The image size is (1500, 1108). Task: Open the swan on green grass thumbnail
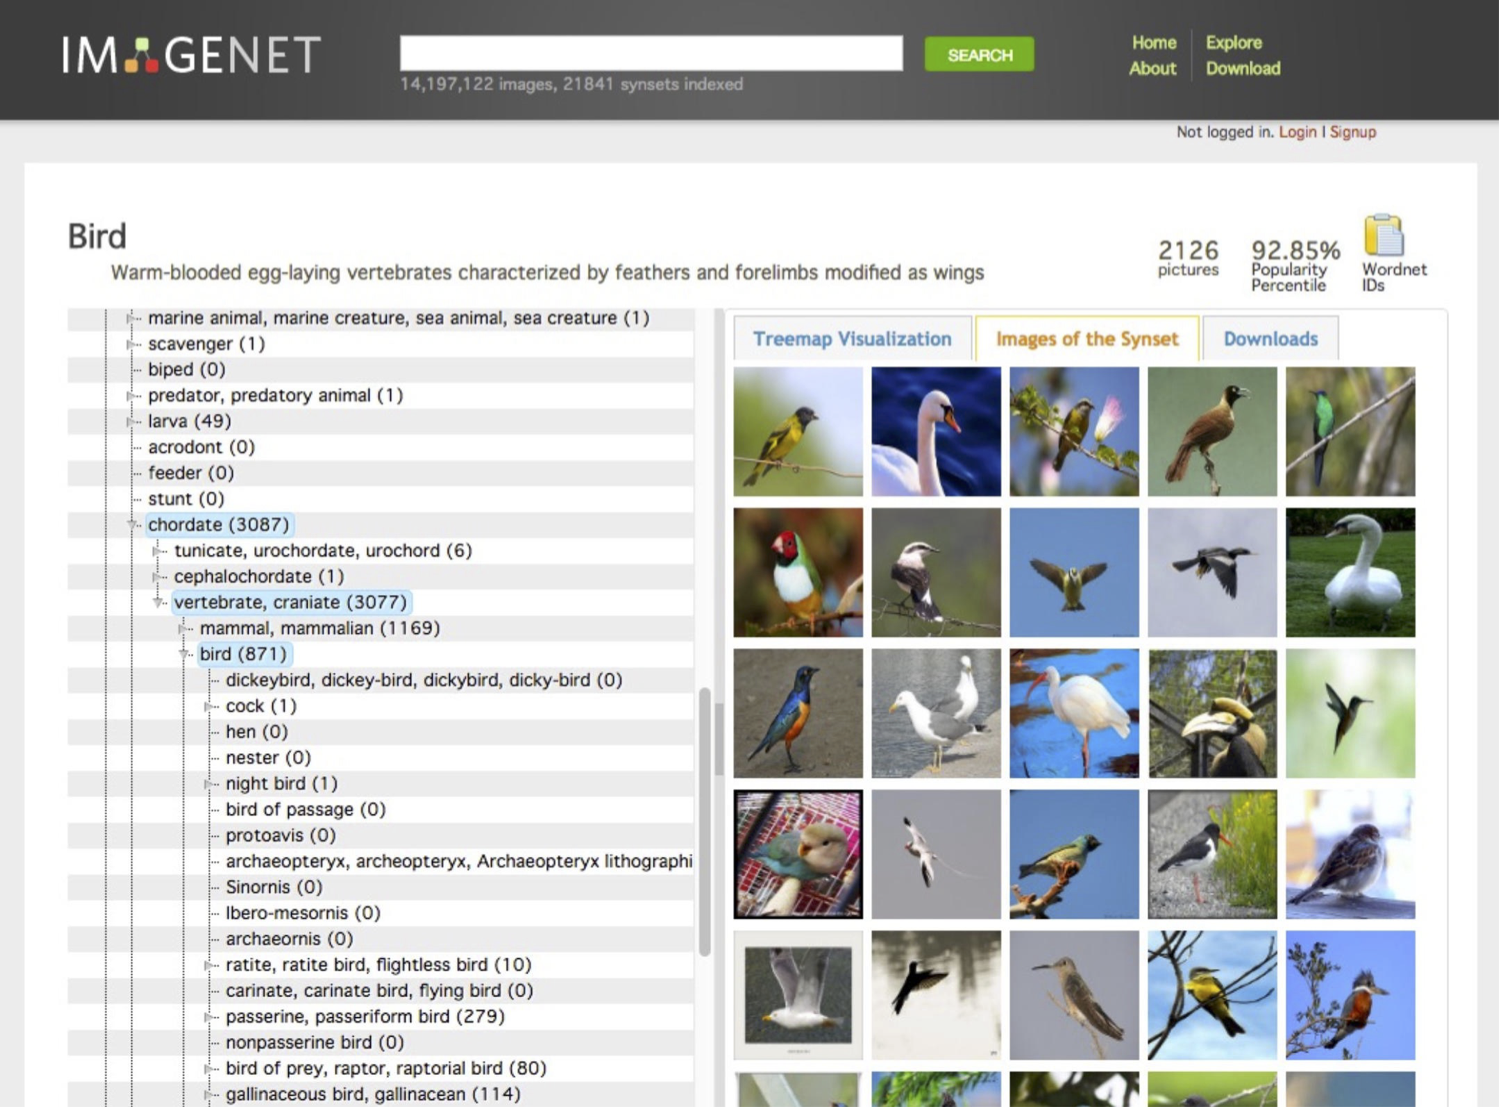coord(1350,573)
